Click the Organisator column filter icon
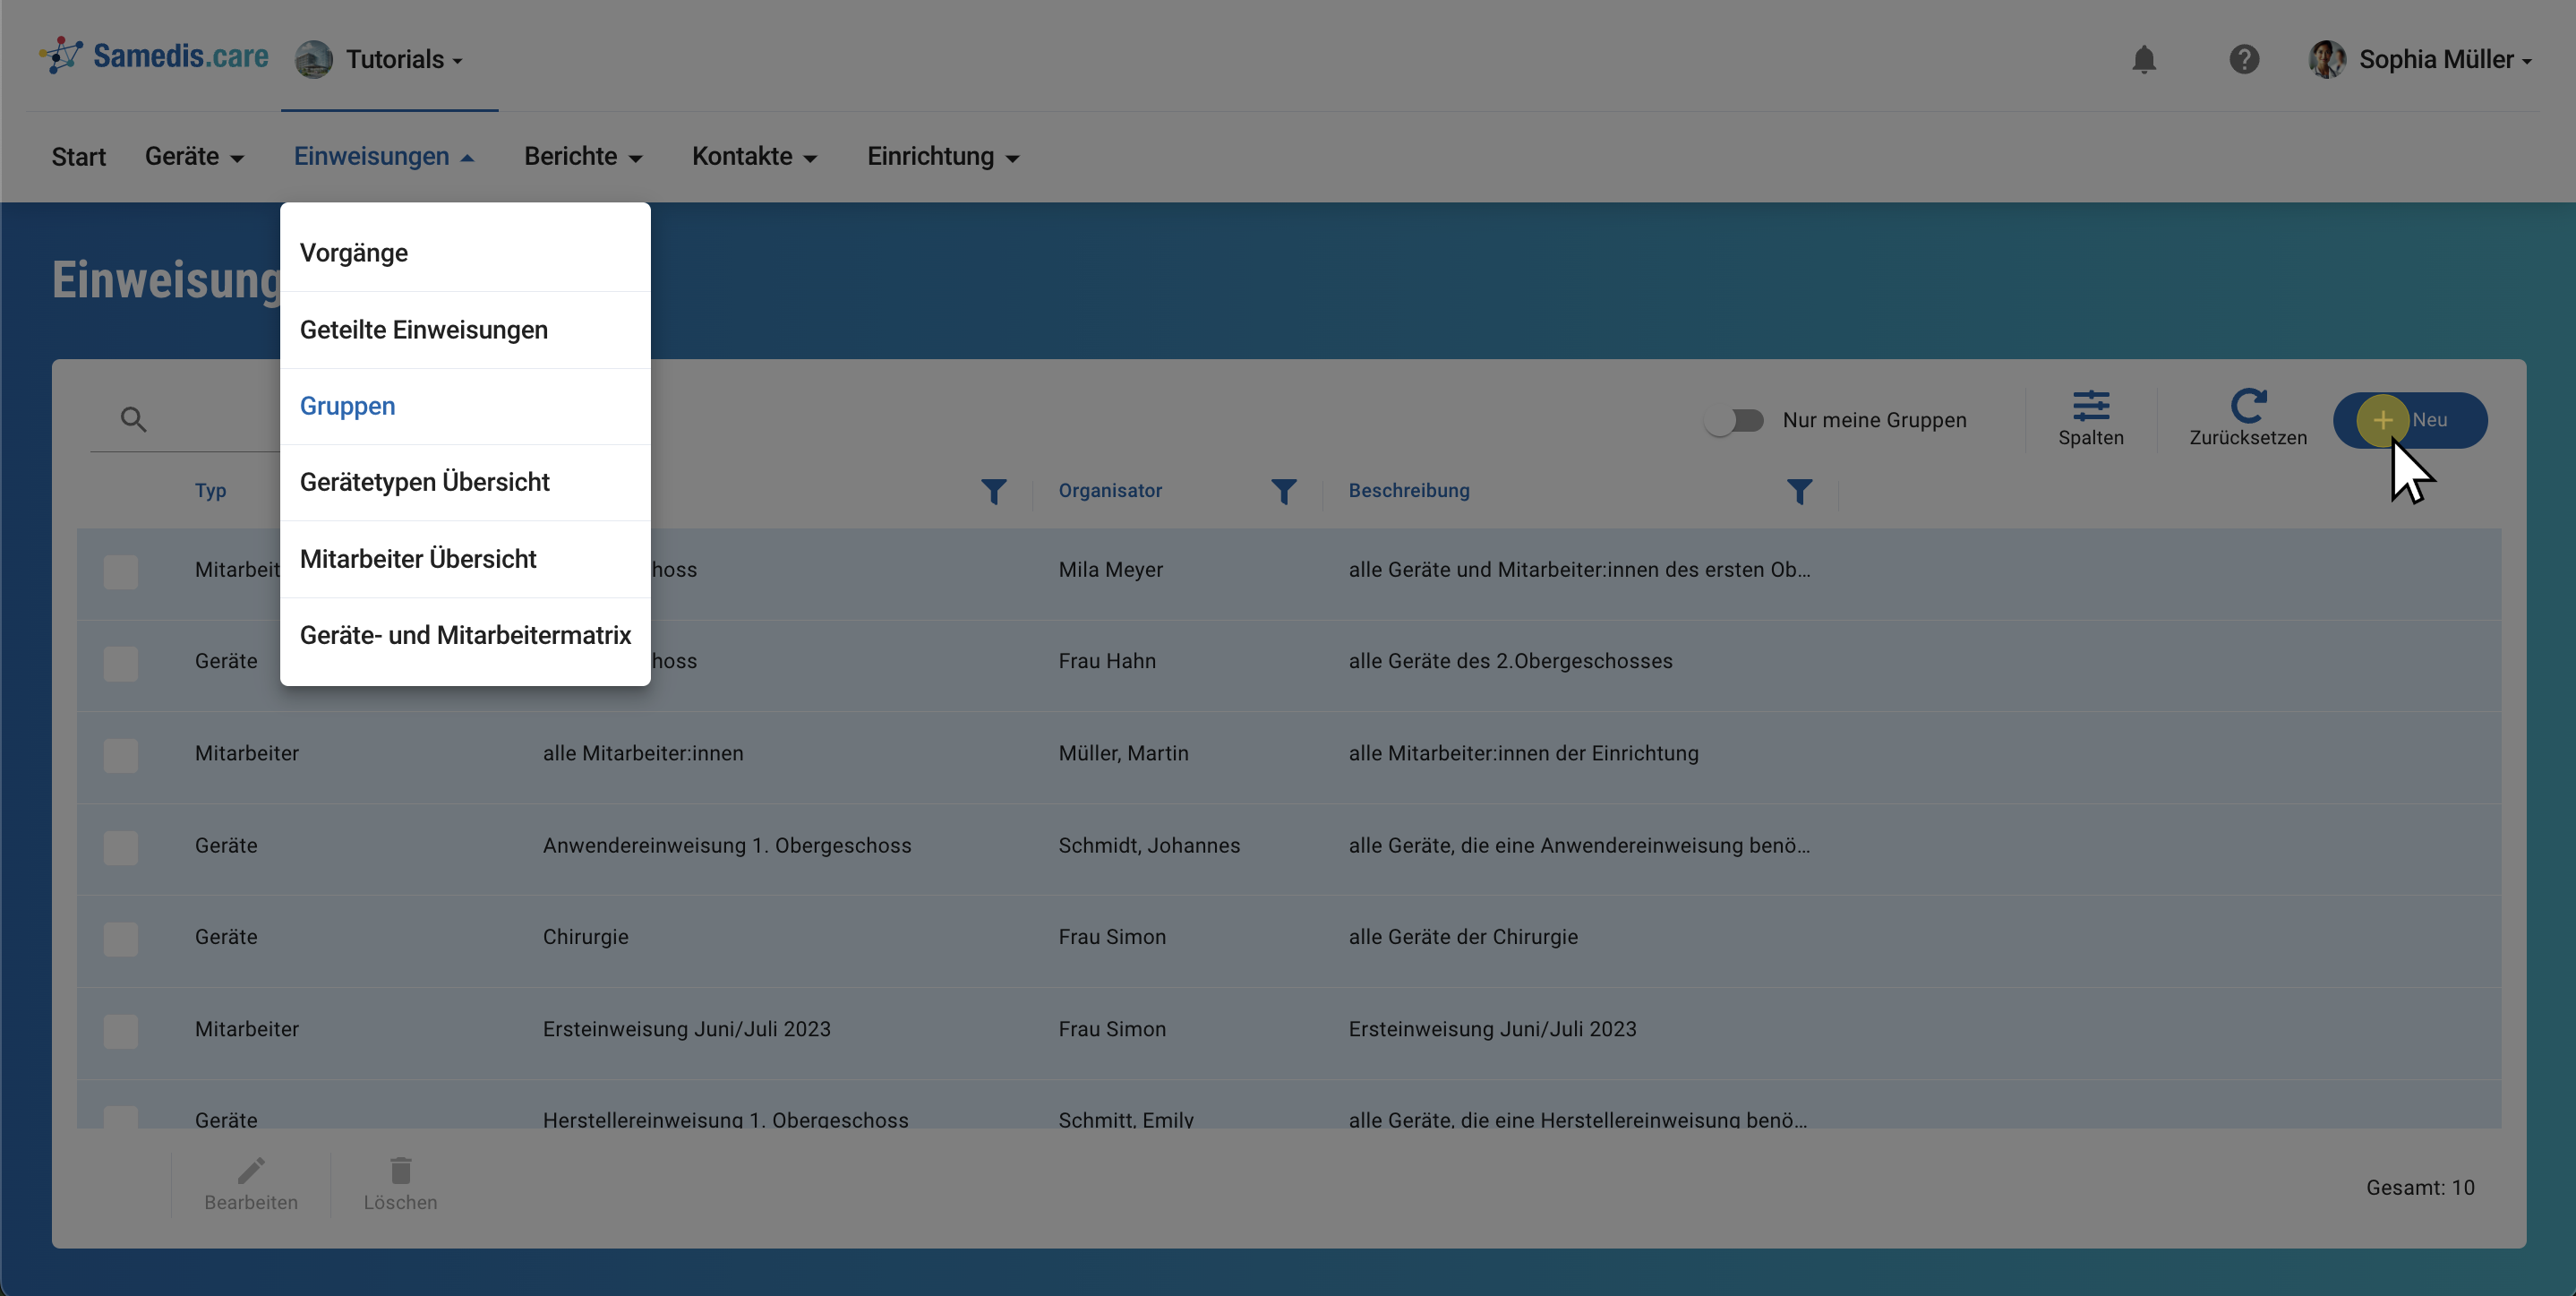The height and width of the screenshot is (1296, 2576). pyautogui.click(x=1283, y=491)
